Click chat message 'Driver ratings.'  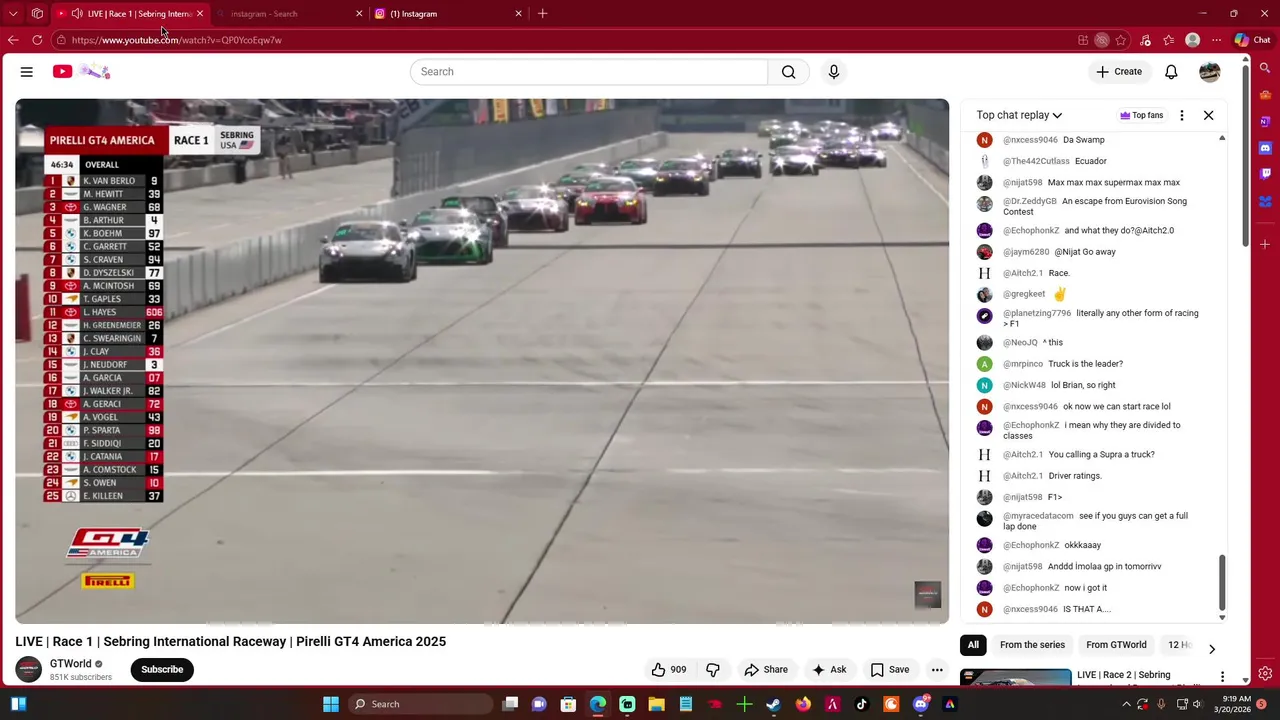[x=1075, y=476]
